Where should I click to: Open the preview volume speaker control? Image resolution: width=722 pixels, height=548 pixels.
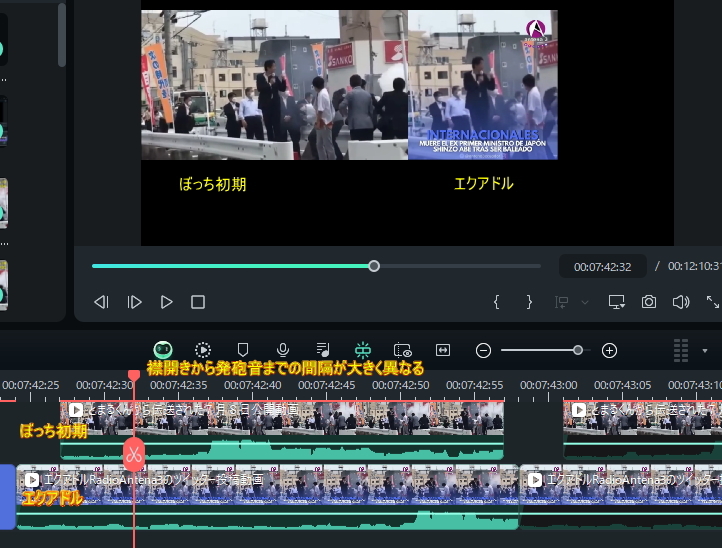pyautogui.click(x=681, y=302)
